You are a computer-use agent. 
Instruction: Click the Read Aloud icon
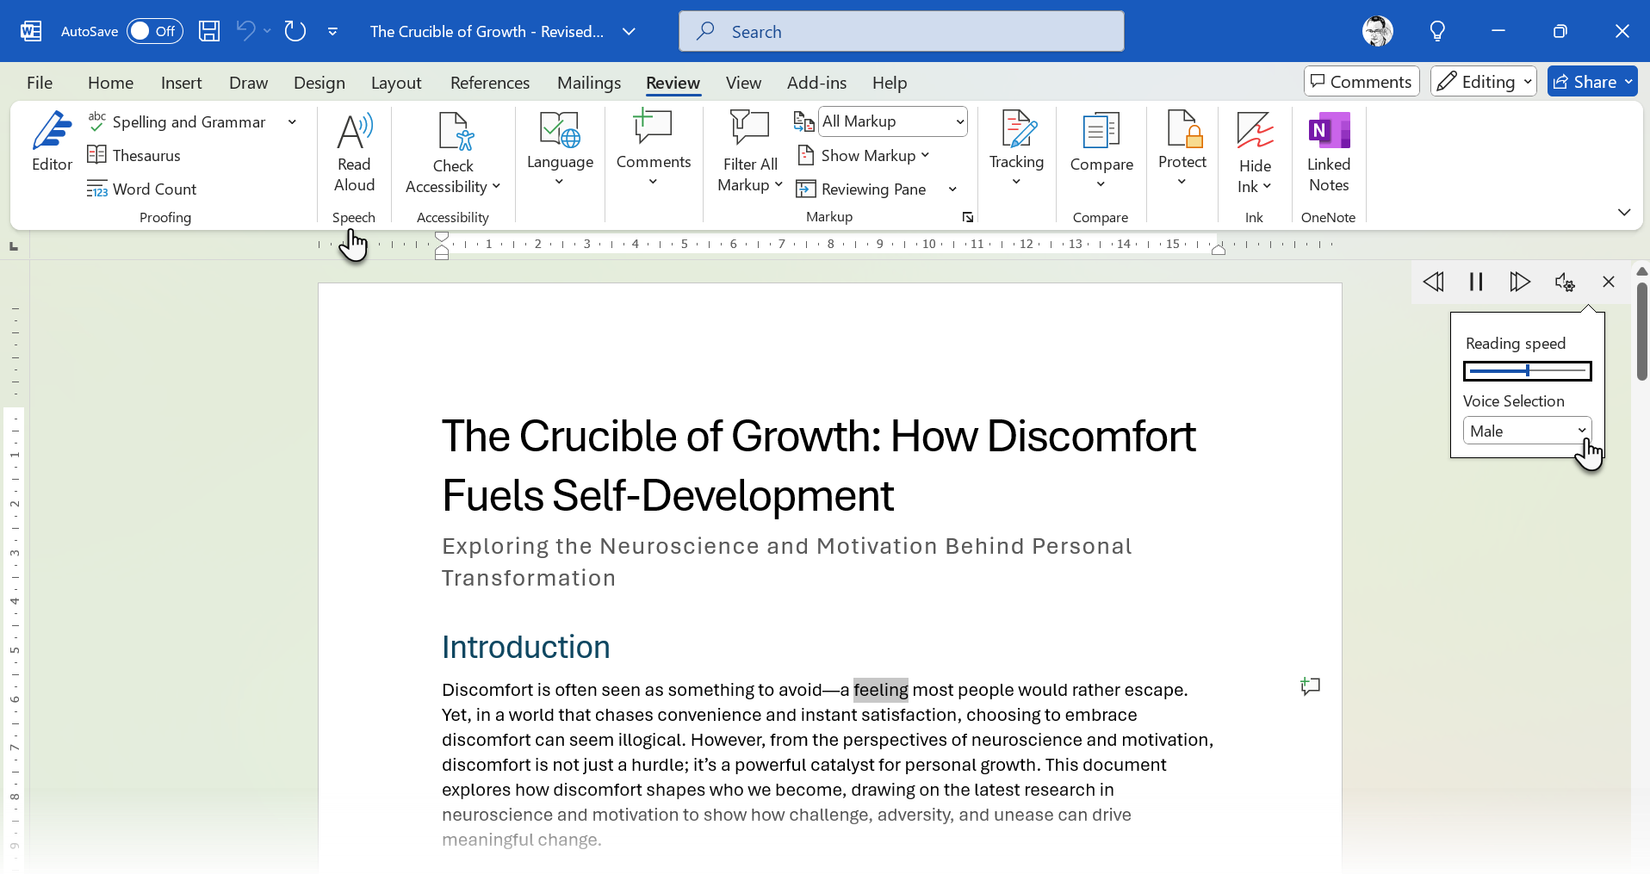click(x=354, y=132)
